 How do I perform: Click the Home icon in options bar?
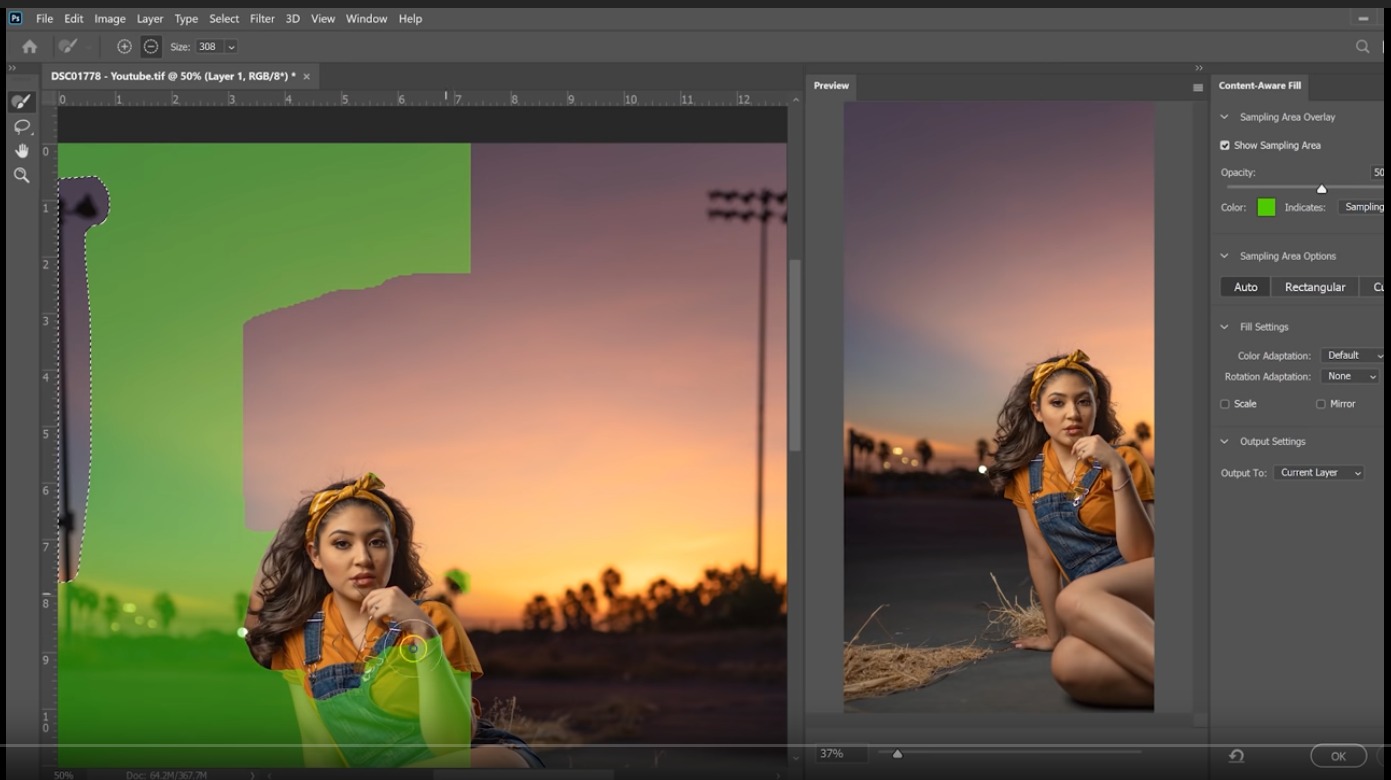[29, 47]
